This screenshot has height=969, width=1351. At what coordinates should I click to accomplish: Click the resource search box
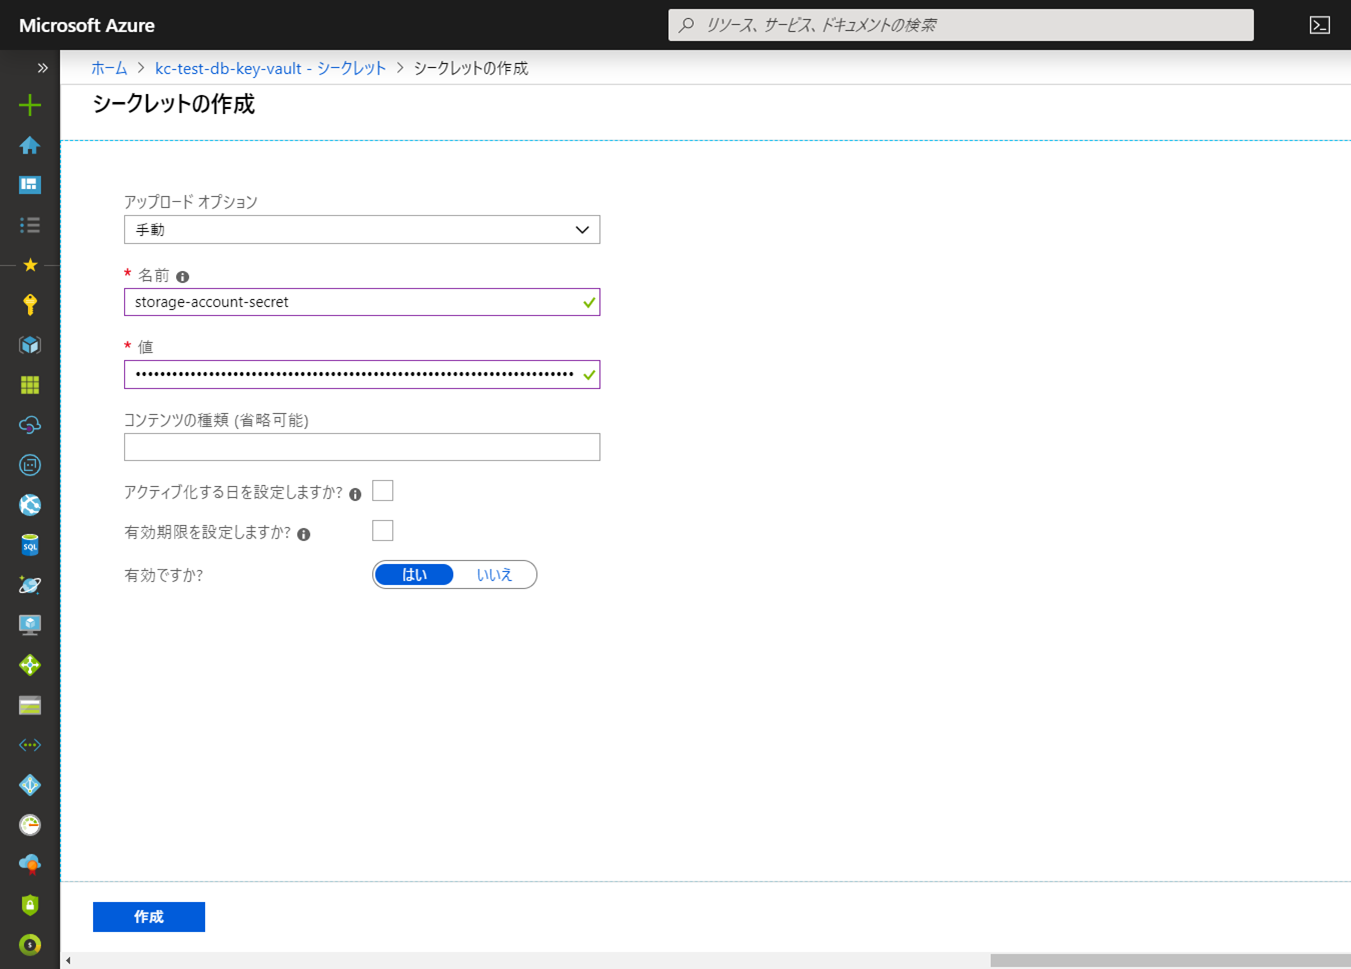point(961,25)
